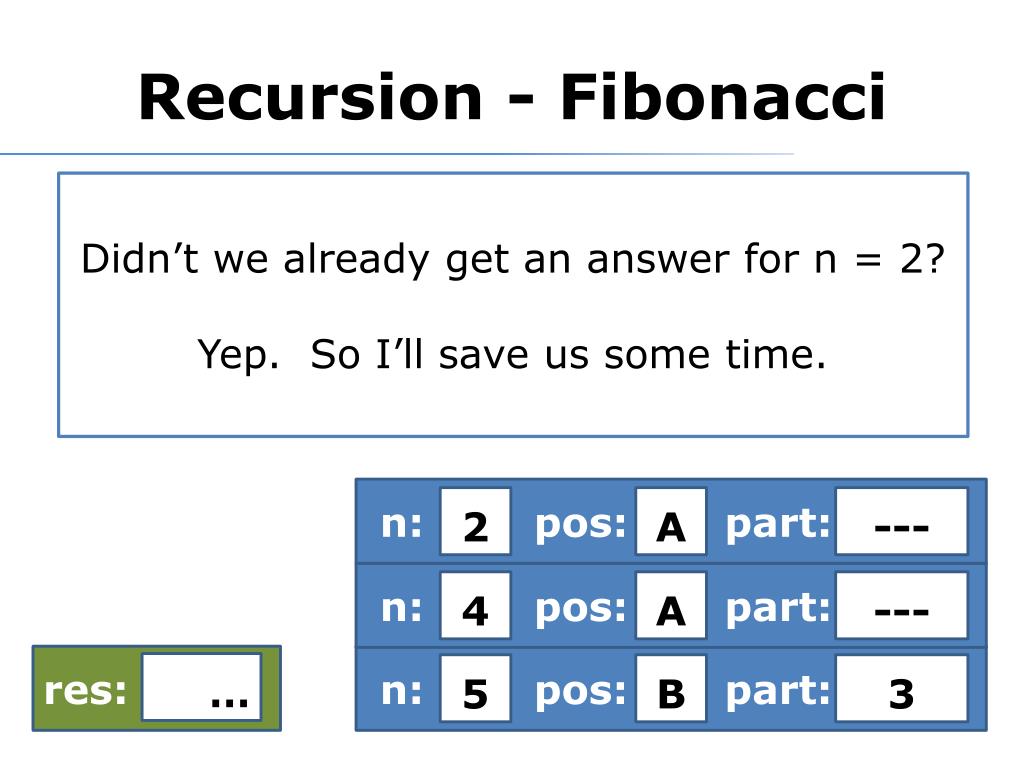Screen dimensions: 1024x768
Task: Select the res value box showing '...'
Action: [x=202, y=688]
